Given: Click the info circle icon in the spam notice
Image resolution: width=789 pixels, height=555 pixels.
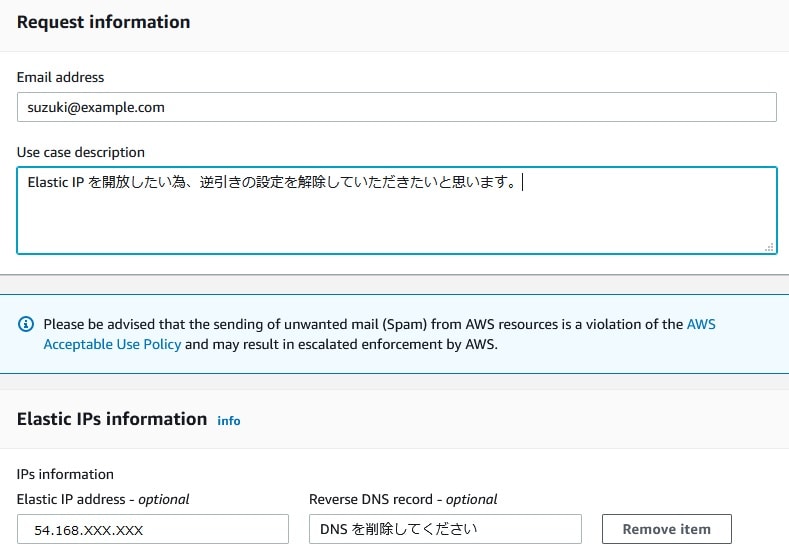Looking at the screenshot, I should tap(26, 324).
